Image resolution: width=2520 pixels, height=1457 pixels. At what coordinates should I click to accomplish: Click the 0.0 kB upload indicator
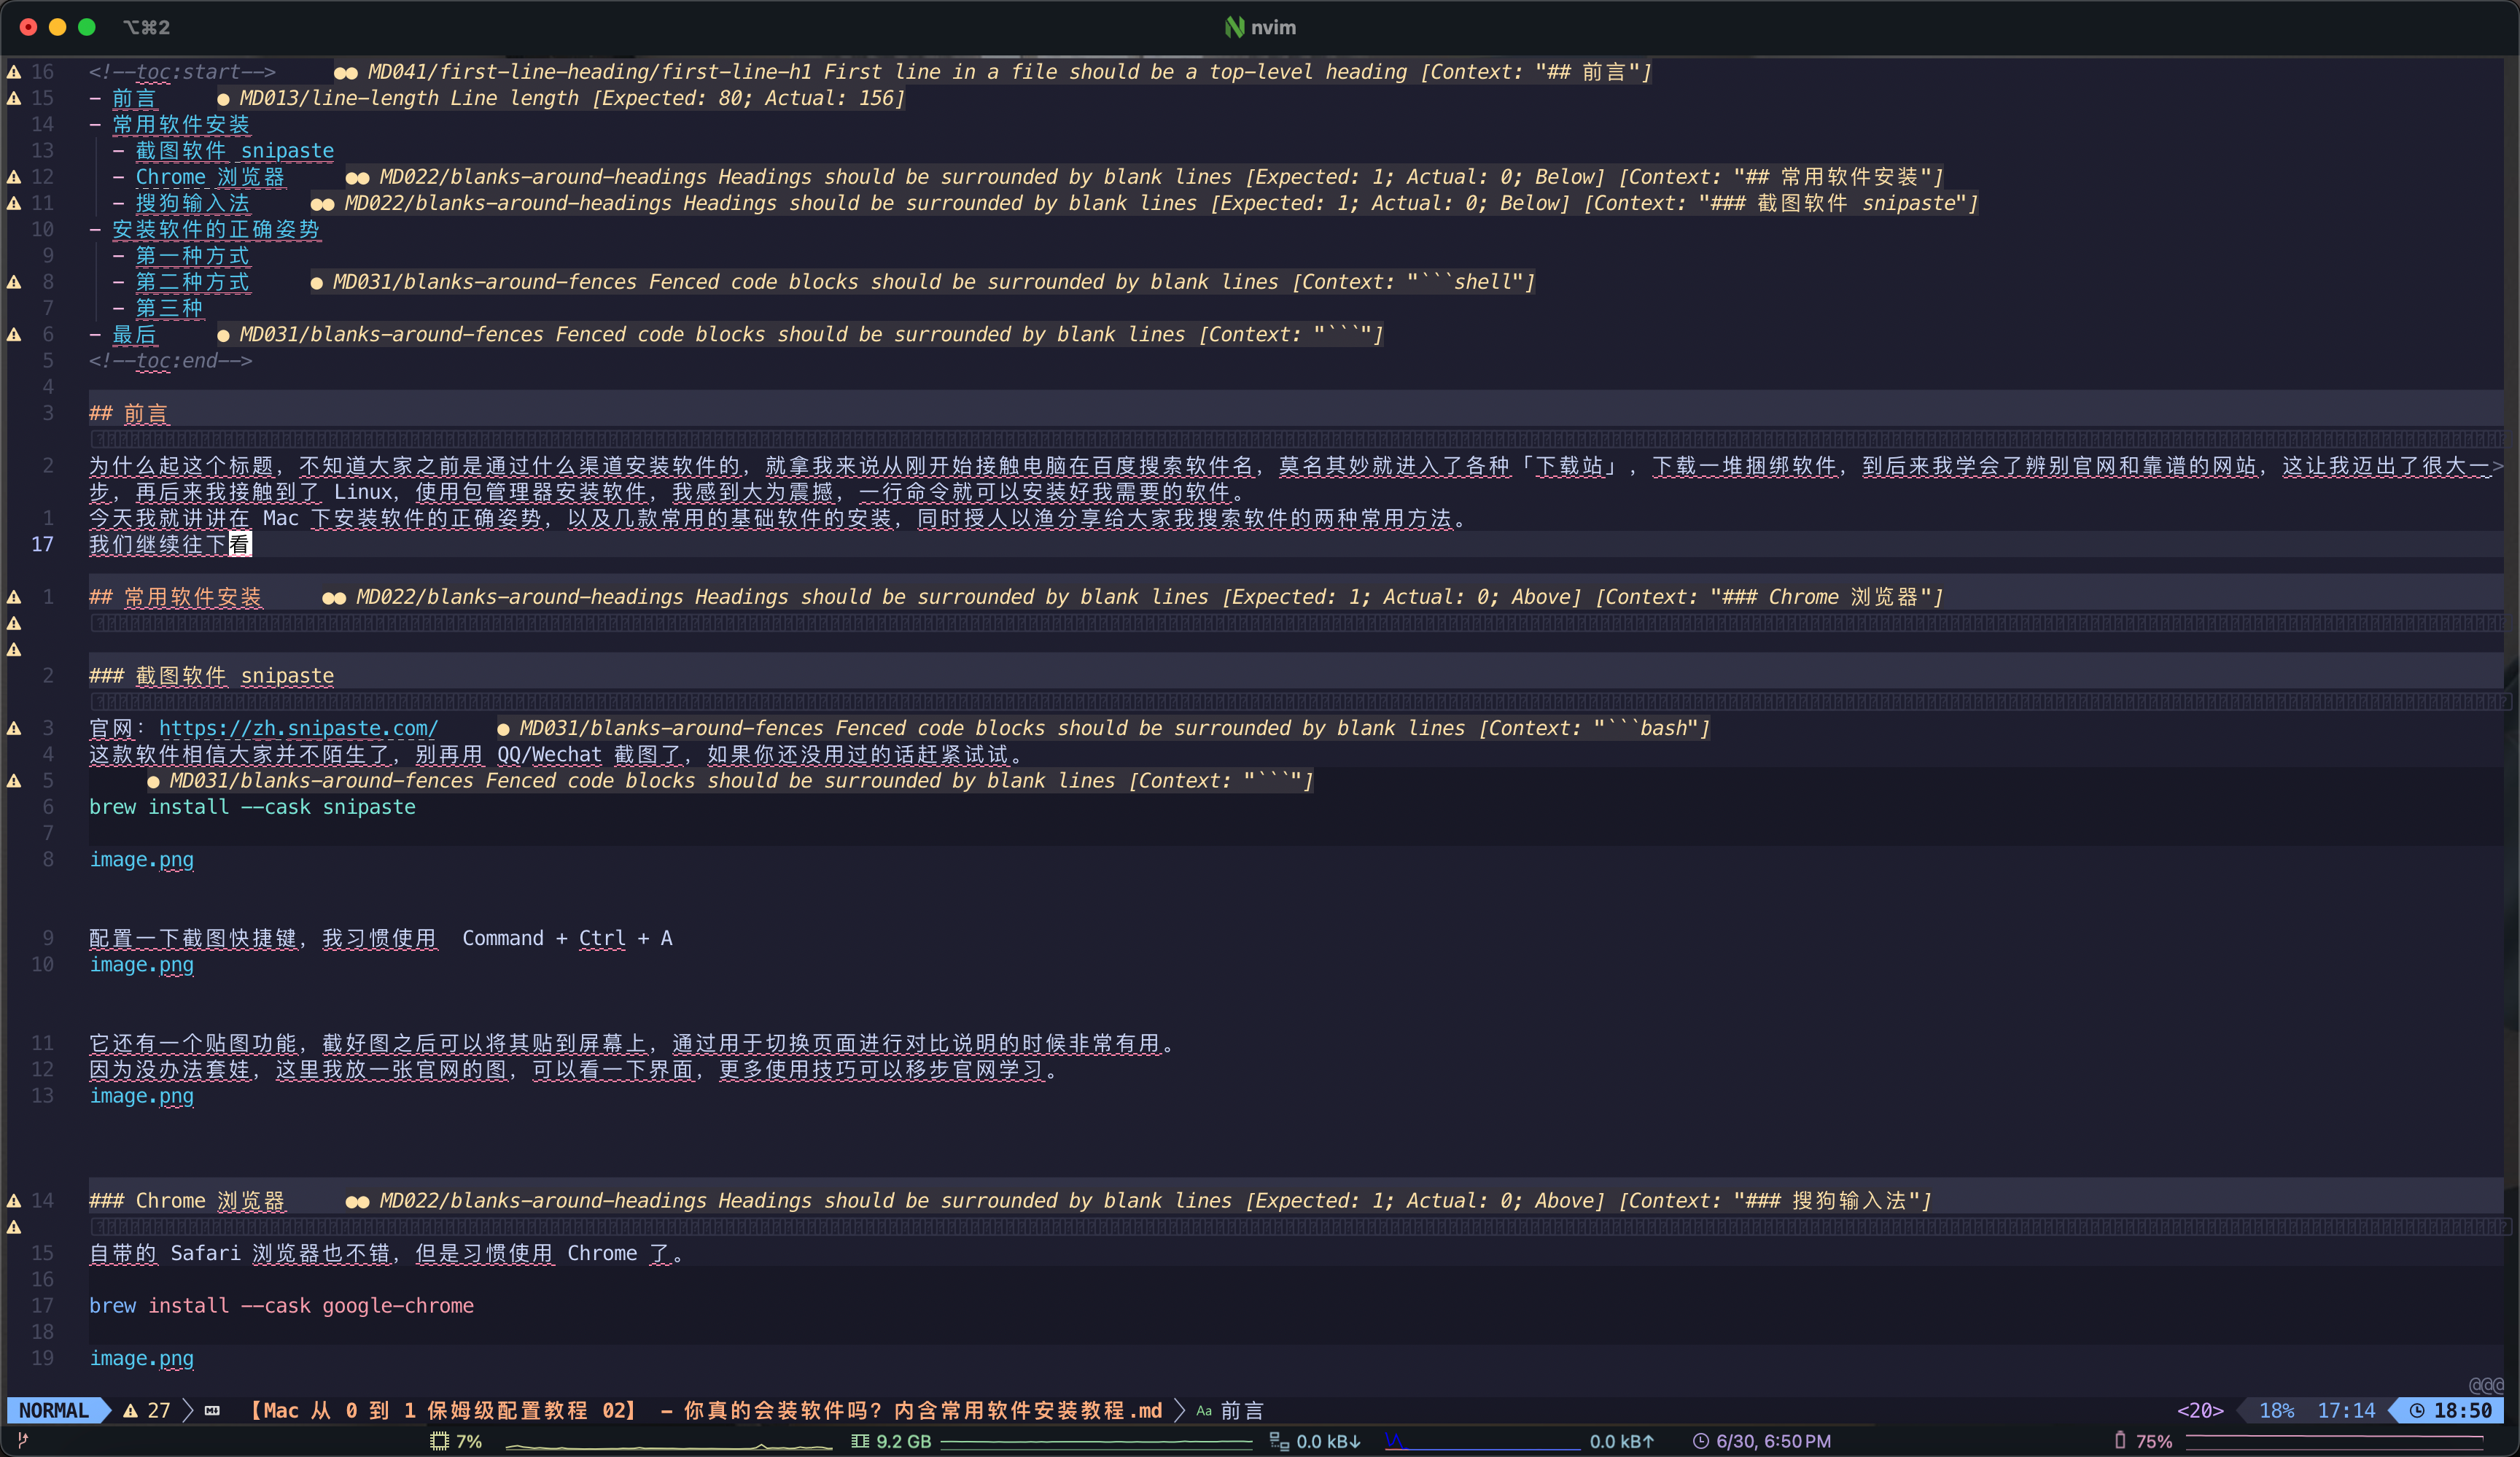pyautogui.click(x=1622, y=1441)
